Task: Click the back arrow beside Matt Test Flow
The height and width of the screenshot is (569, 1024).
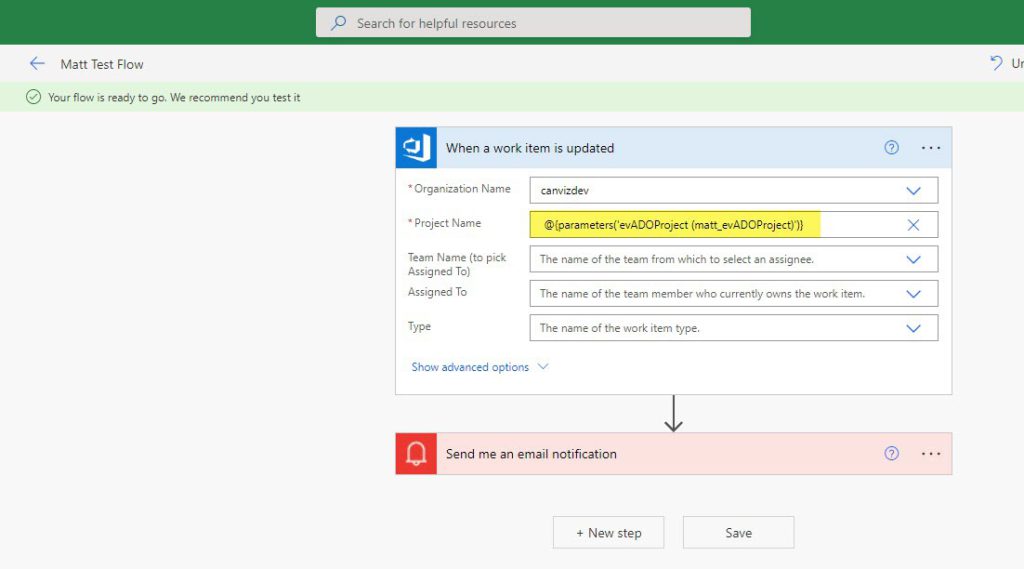Action: [x=37, y=63]
